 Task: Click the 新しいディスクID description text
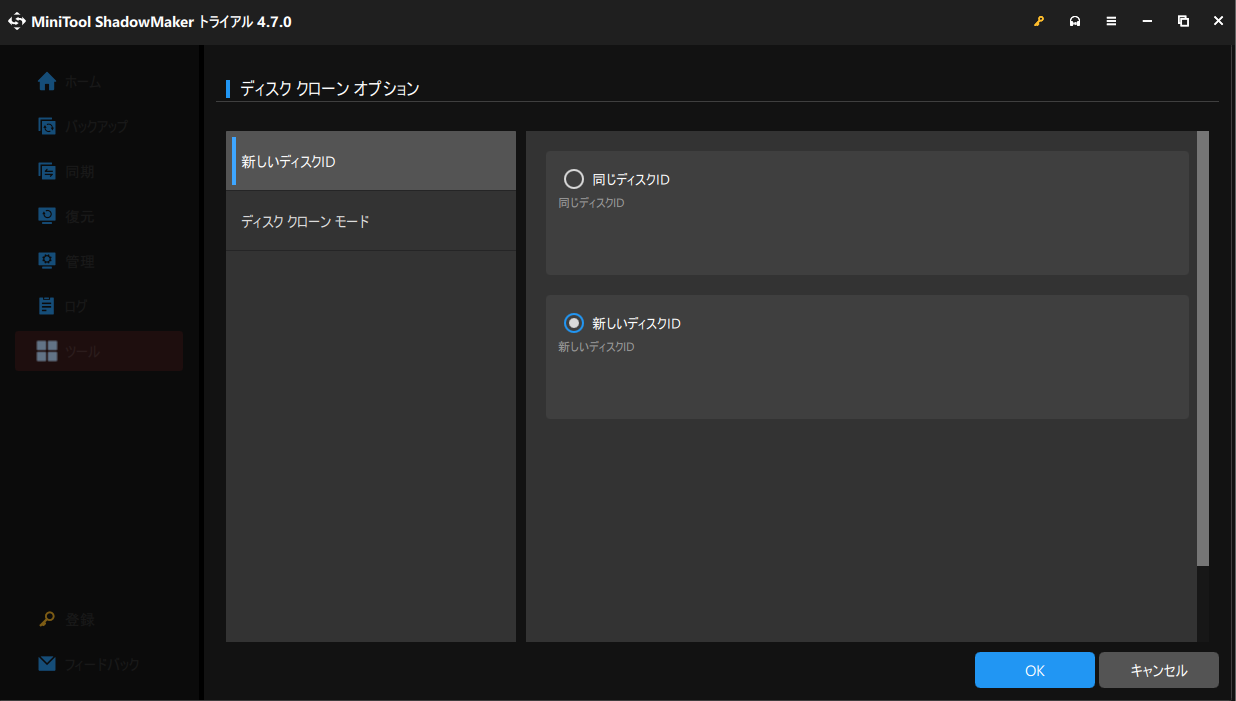[596, 347]
